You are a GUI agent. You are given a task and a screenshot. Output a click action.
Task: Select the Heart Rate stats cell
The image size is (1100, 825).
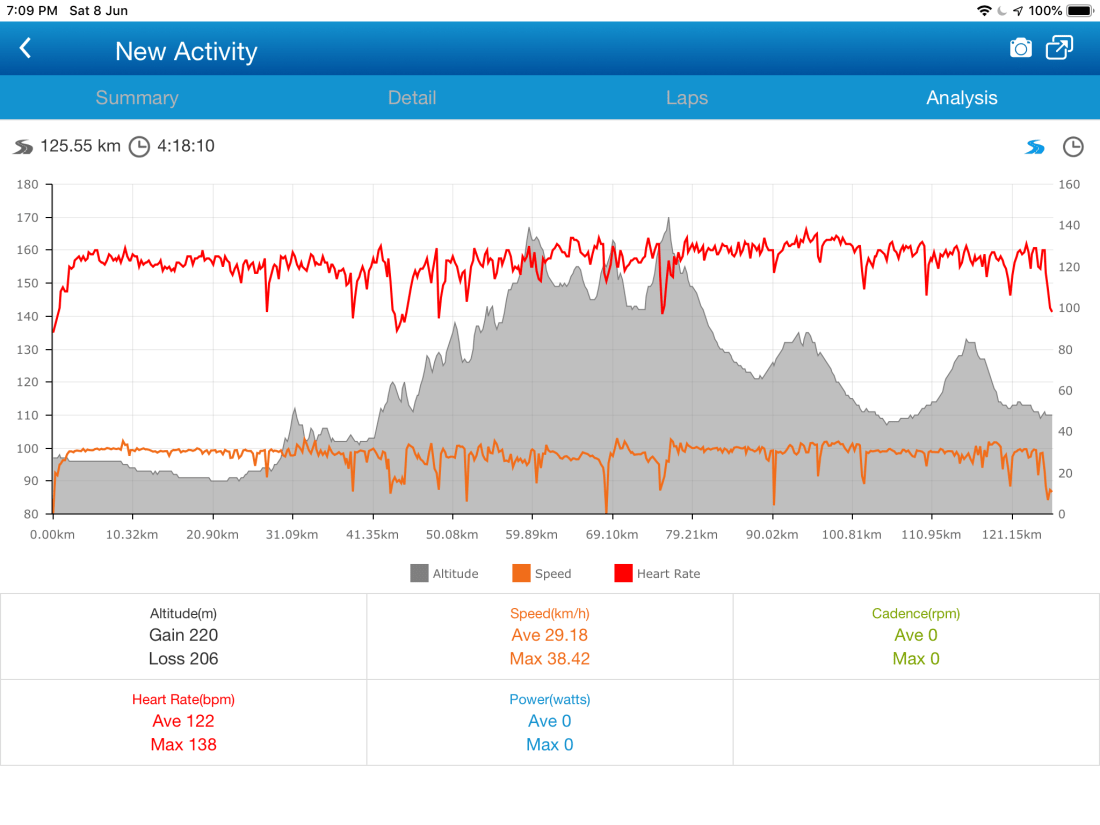tap(183, 722)
